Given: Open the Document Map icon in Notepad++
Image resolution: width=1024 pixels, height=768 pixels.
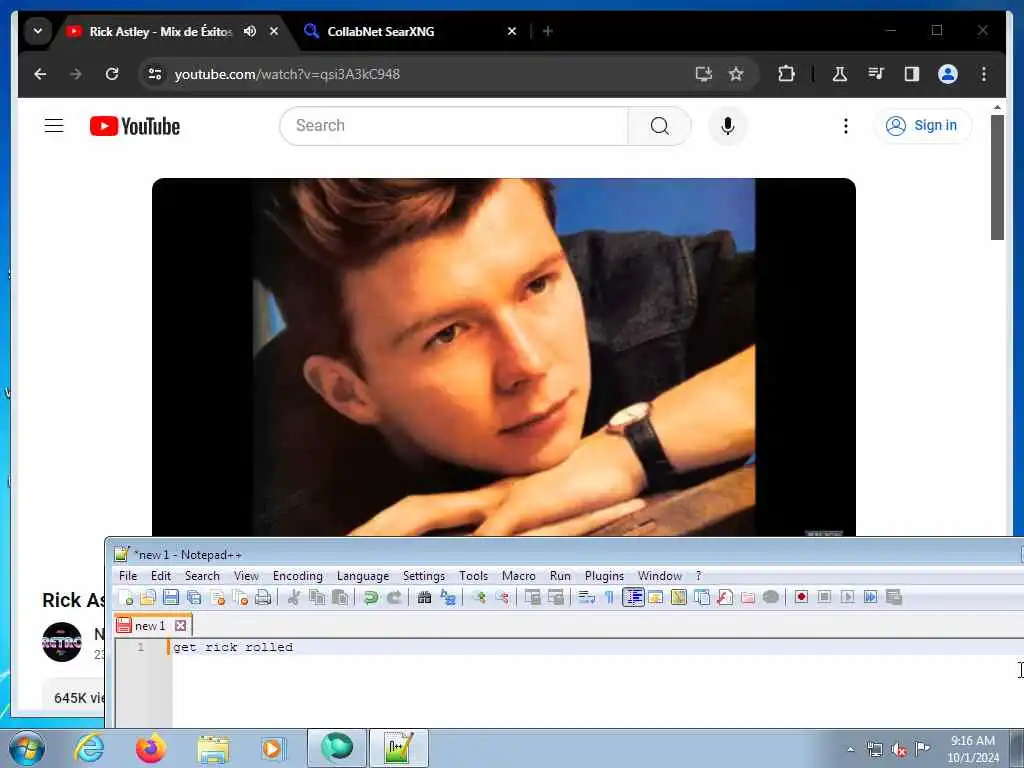Looking at the screenshot, I should point(679,597).
